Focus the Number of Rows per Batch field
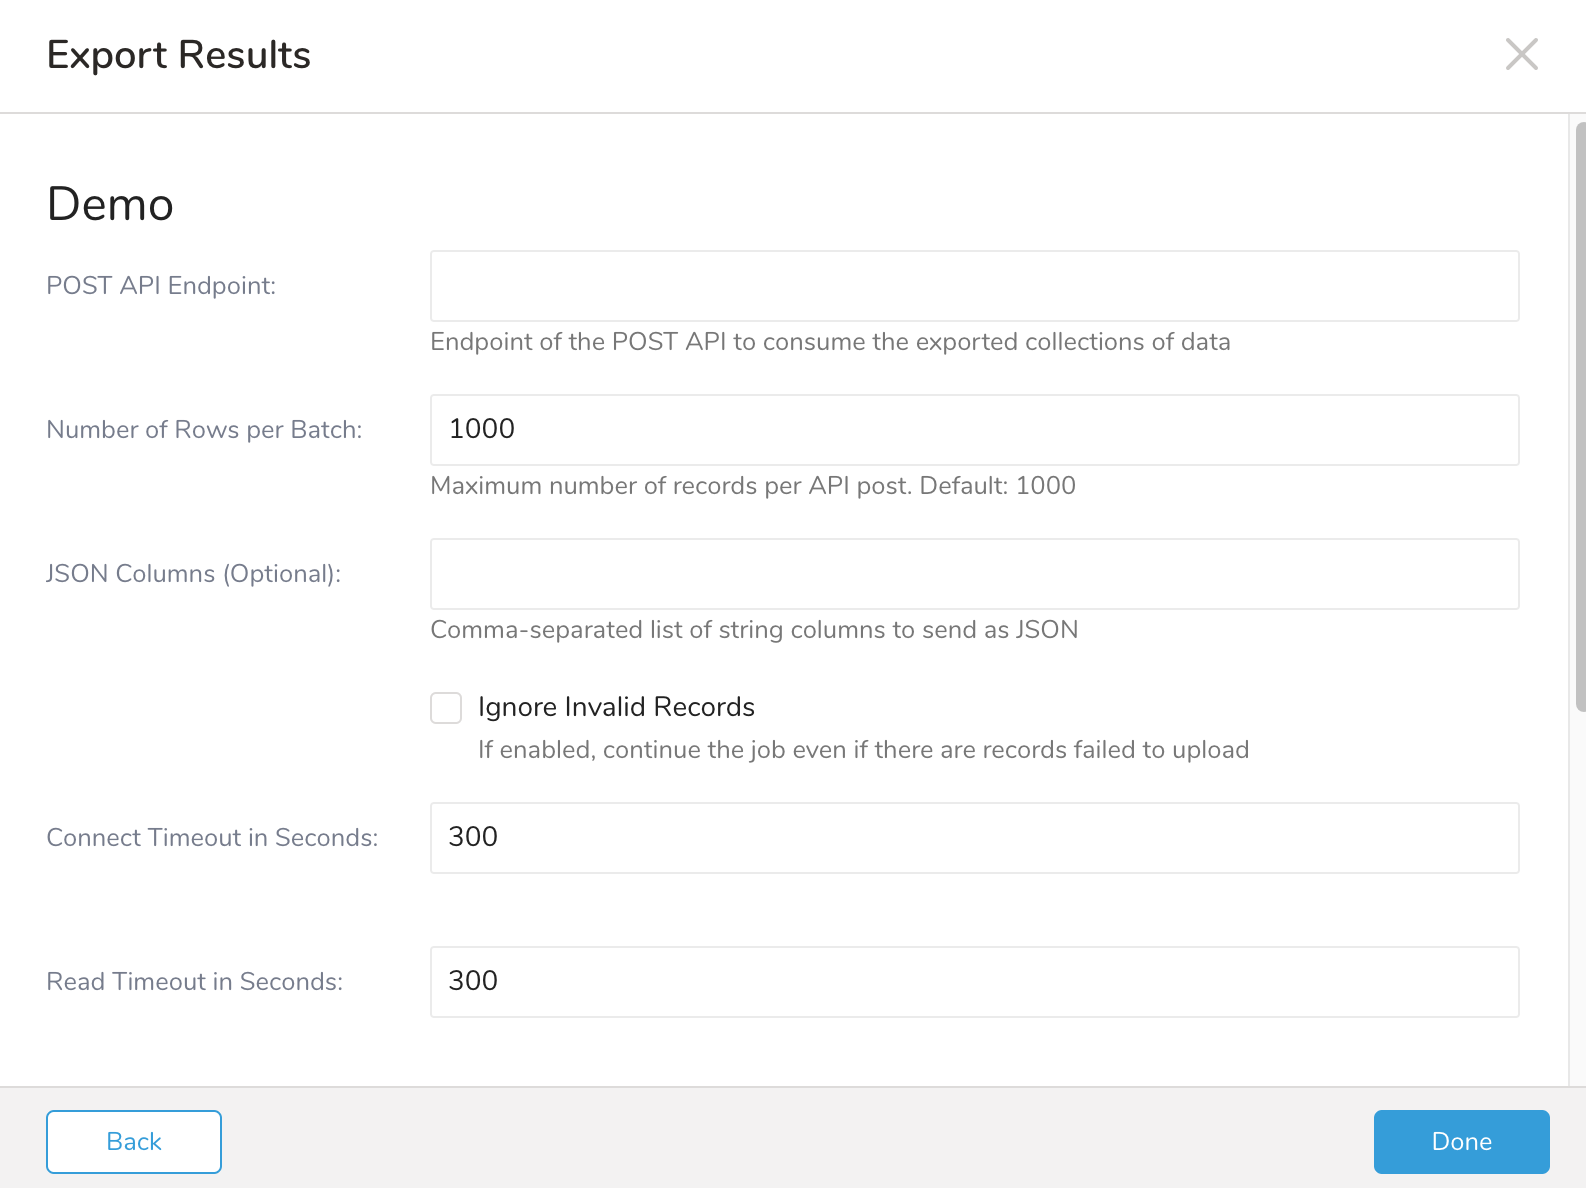The width and height of the screenshot is (1586, 1188). [x=974, y=430]
